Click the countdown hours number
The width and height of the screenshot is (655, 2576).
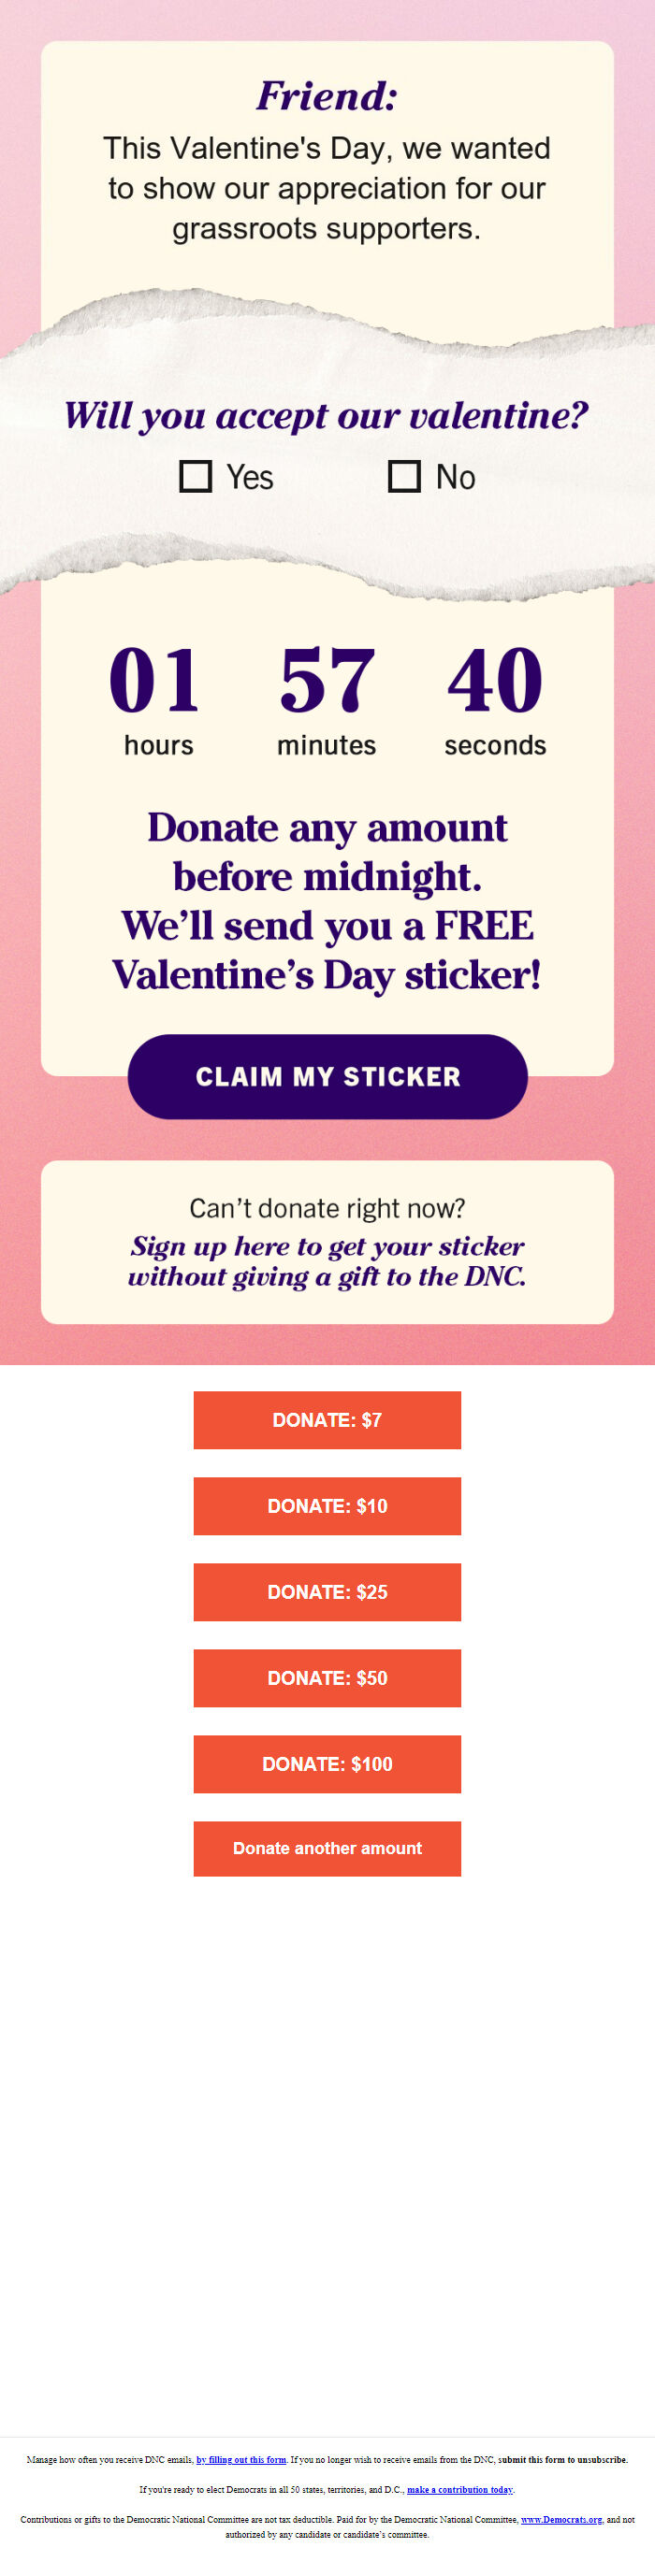tap(154, 680)
